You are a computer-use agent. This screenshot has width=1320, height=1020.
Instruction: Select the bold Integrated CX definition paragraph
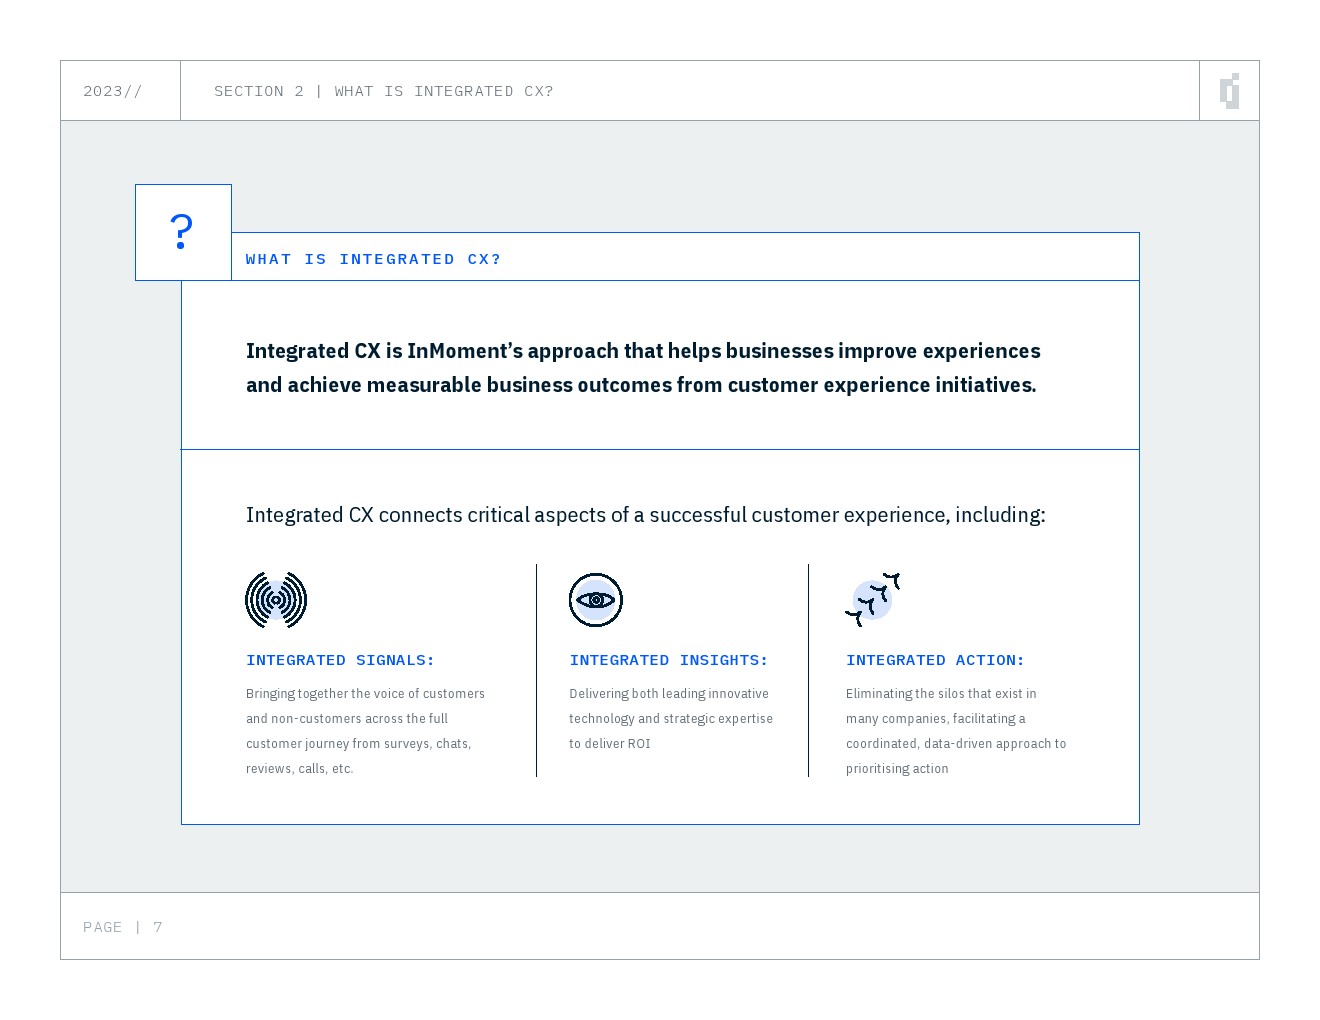643,367
